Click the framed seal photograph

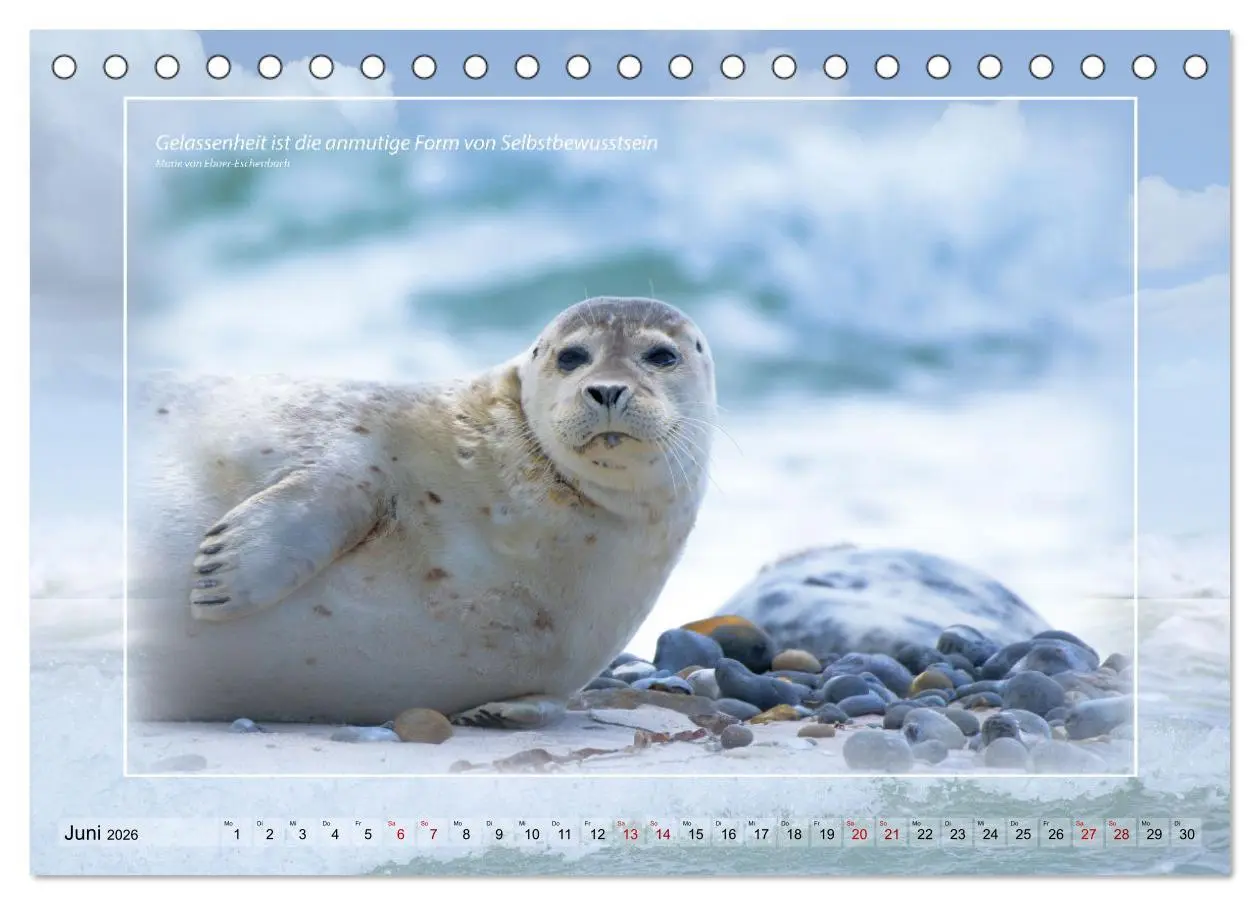coord(630,436)
